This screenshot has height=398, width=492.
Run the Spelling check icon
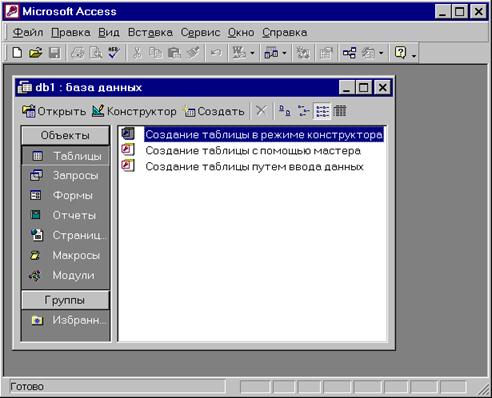pos(114,53)
